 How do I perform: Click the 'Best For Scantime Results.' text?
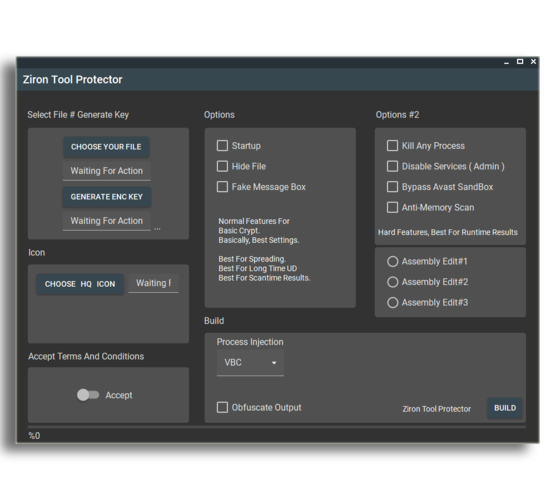pos(264,278)
